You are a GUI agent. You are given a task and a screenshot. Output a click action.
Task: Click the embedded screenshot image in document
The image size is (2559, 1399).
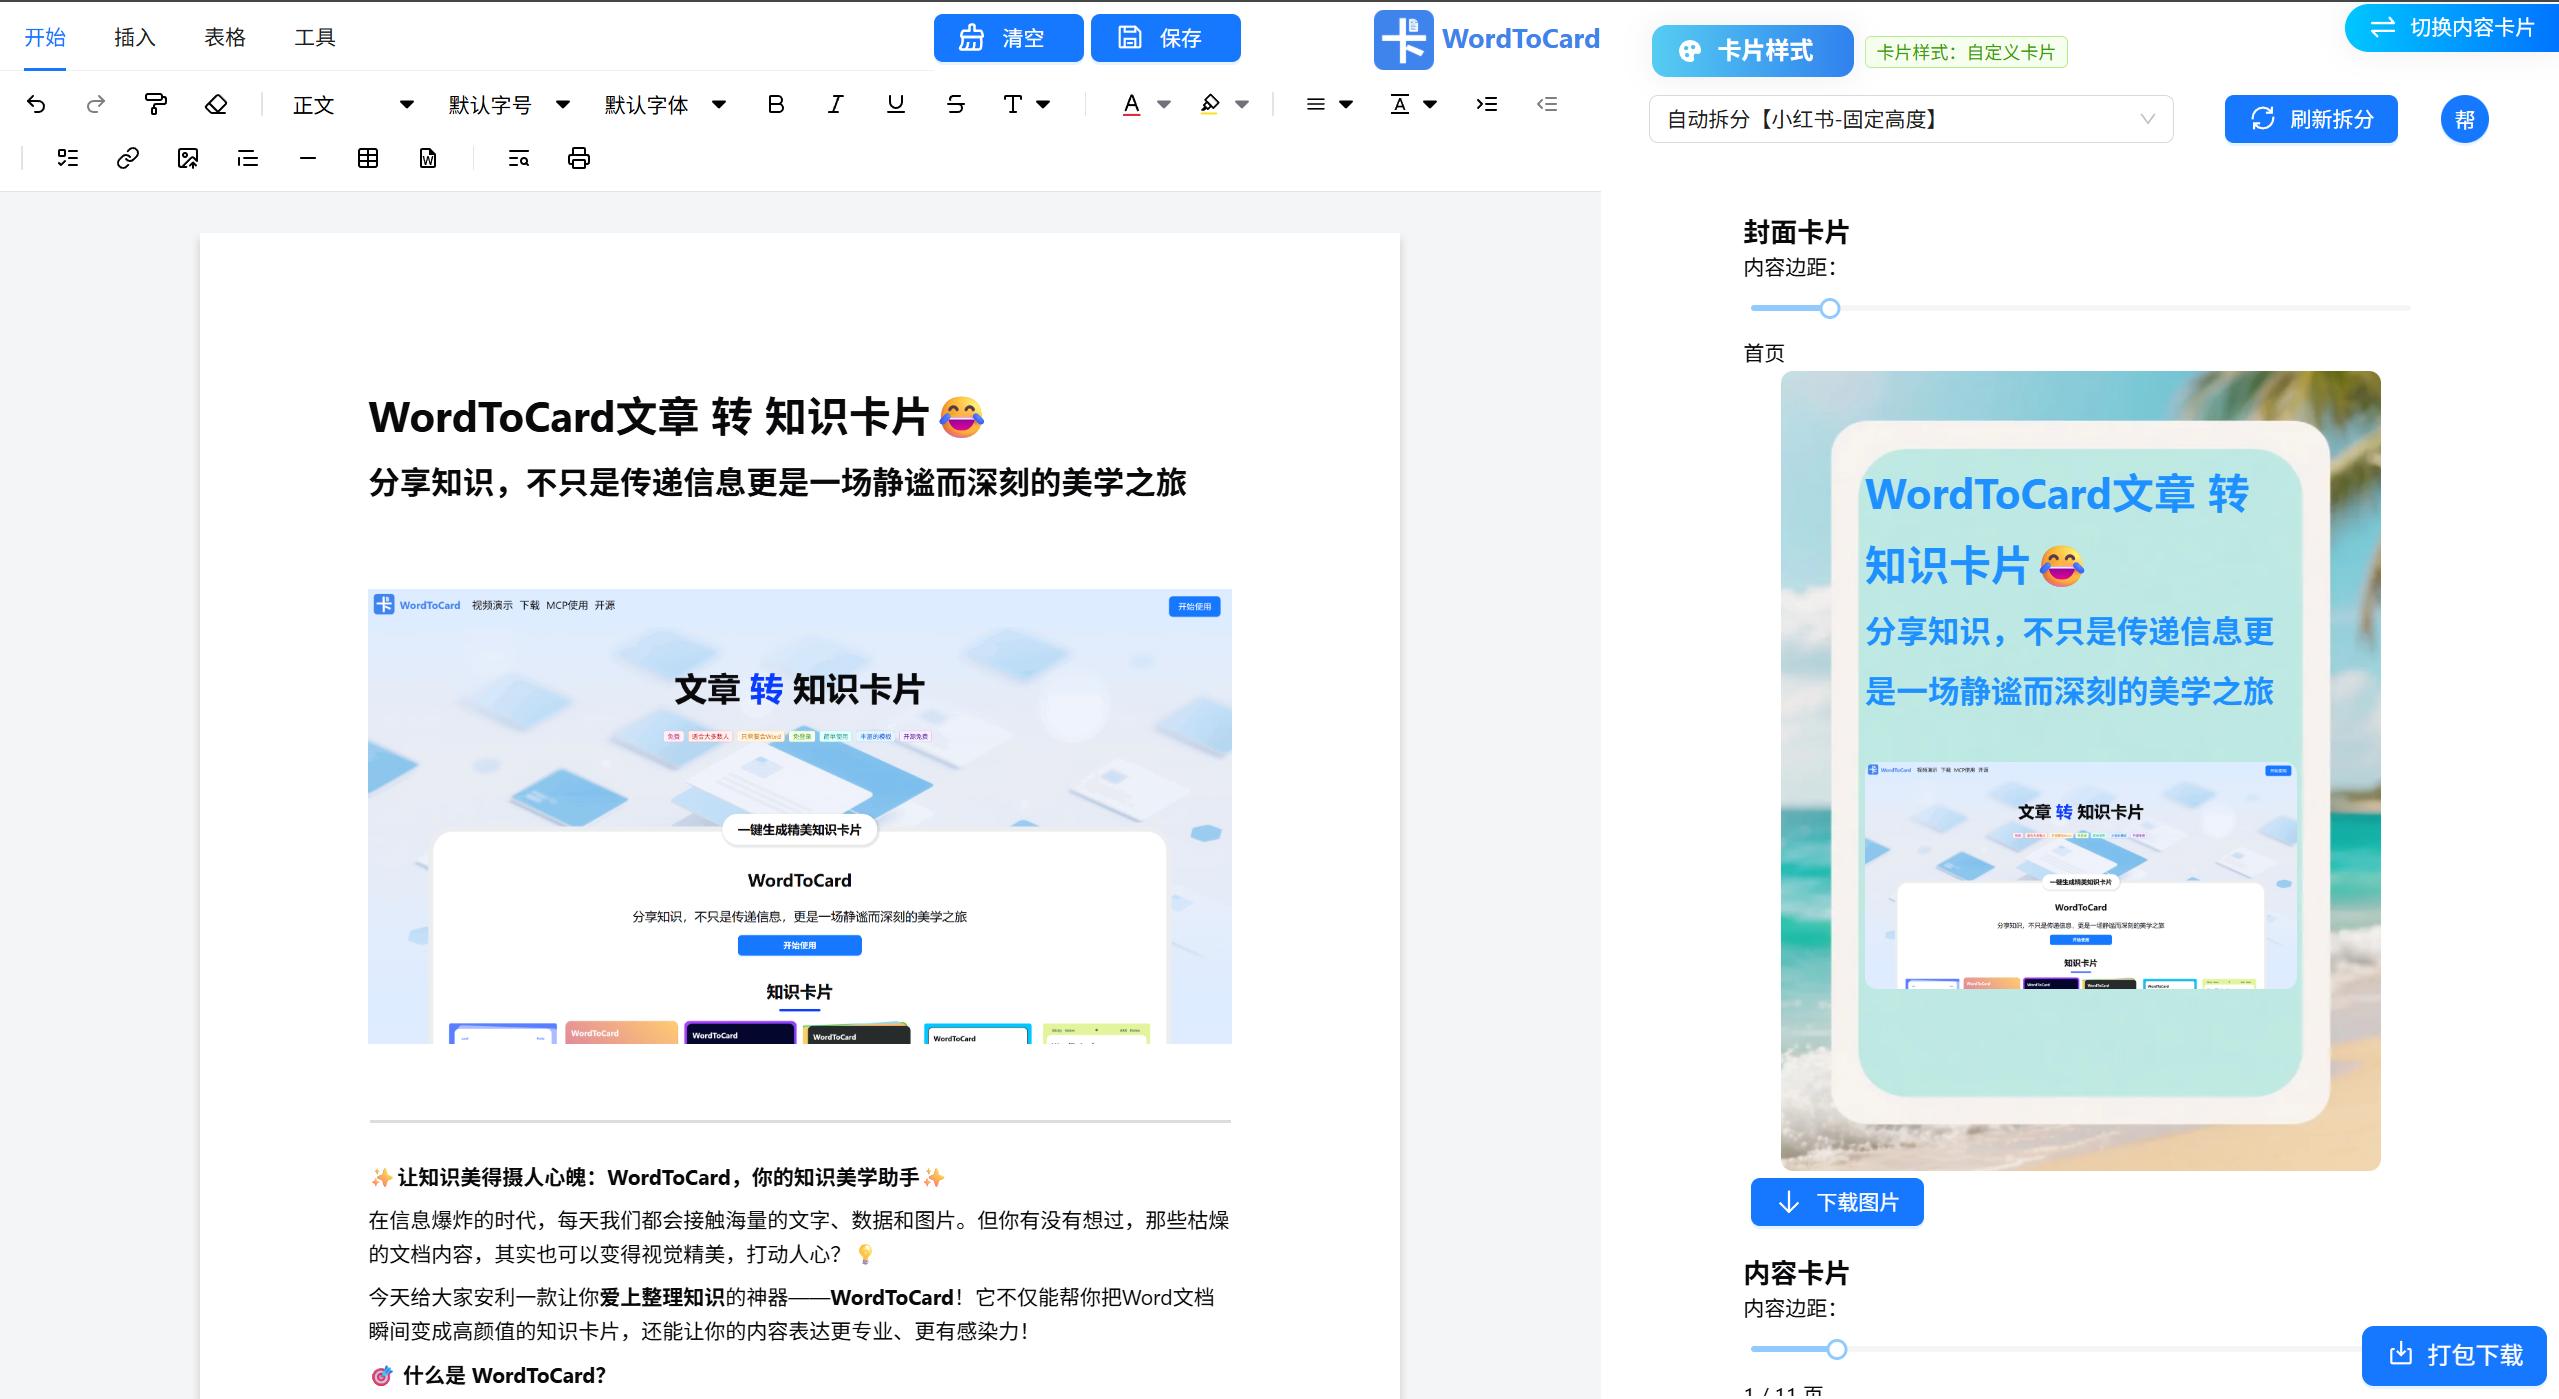(800, 816)
